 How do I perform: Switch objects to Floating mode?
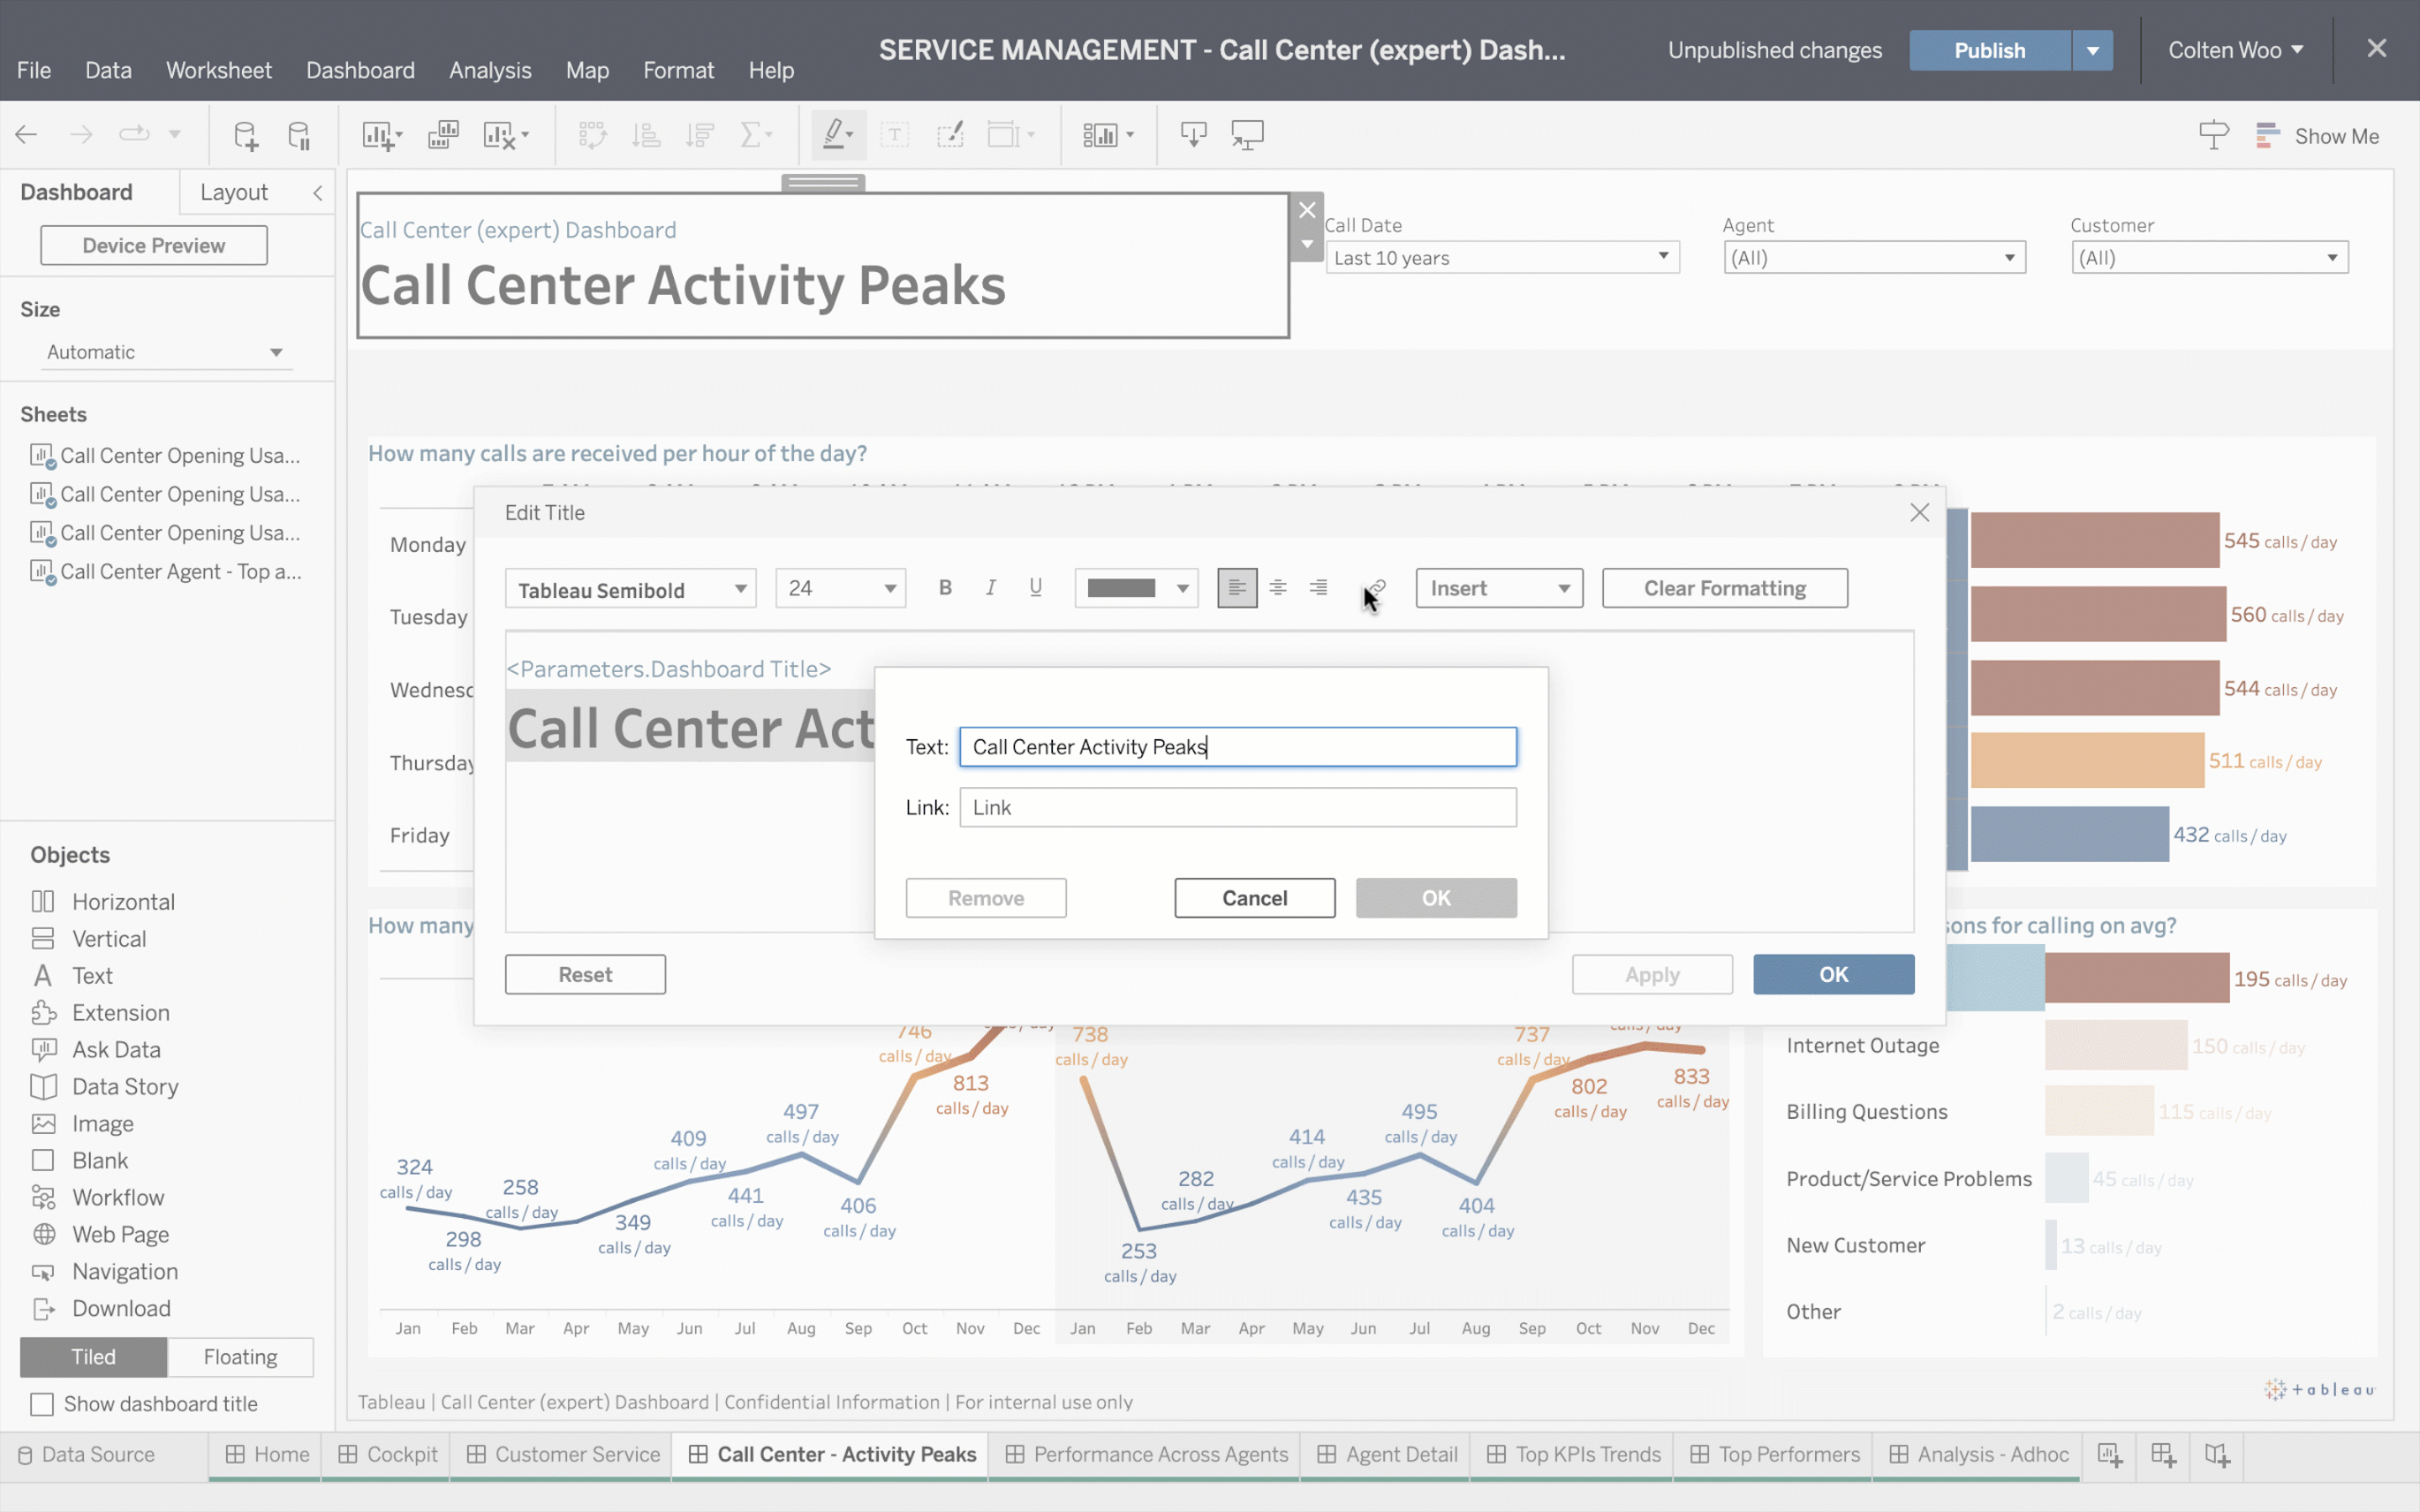pyautogui.click(x=240, y=1357)
